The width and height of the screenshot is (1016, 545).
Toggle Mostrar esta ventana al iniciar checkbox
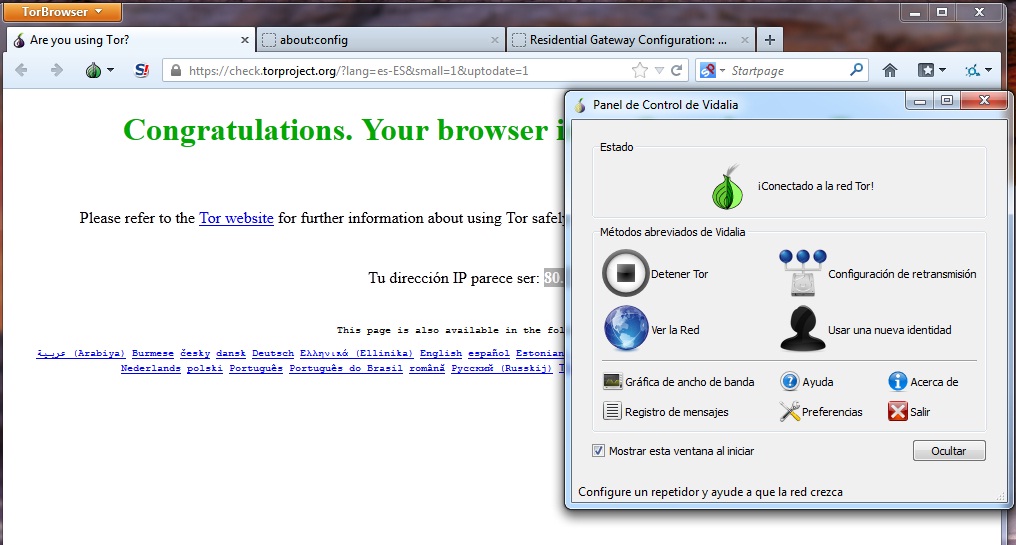point(598,450)
